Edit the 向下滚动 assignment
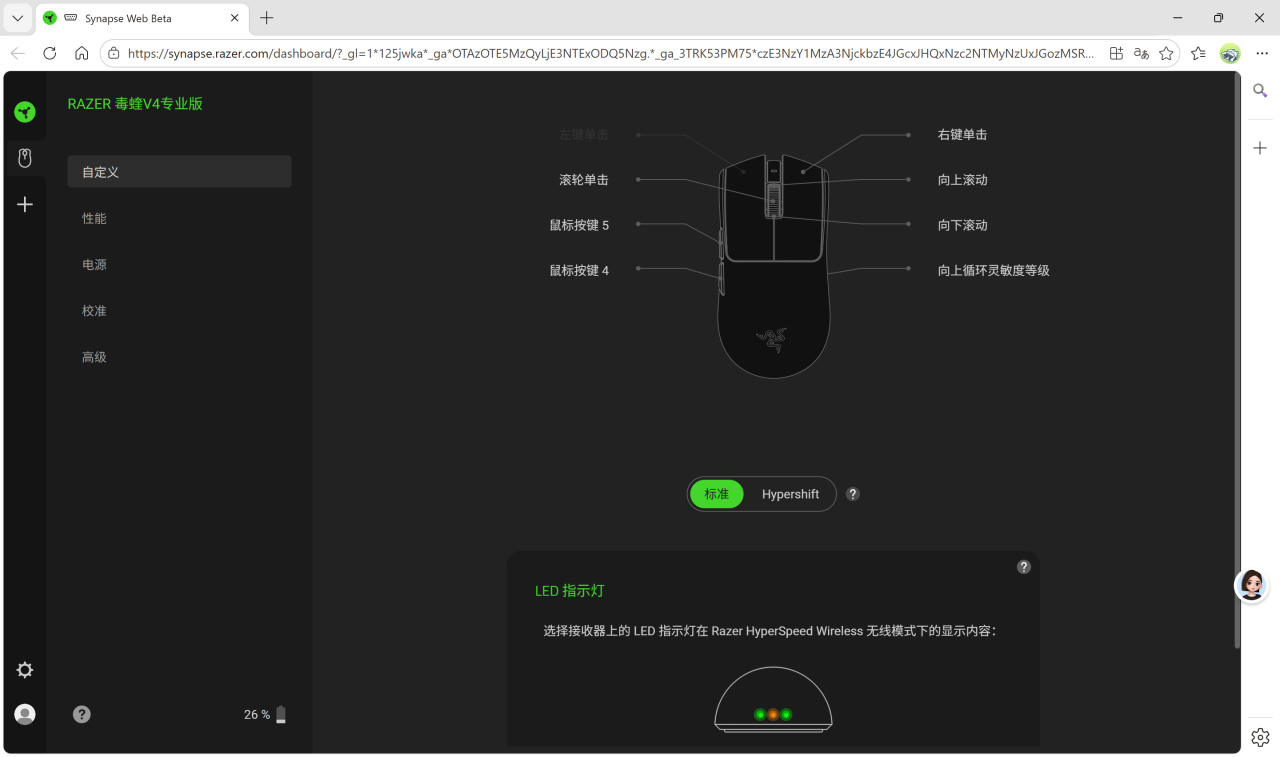1280x757 pixels. pos(962,225)
